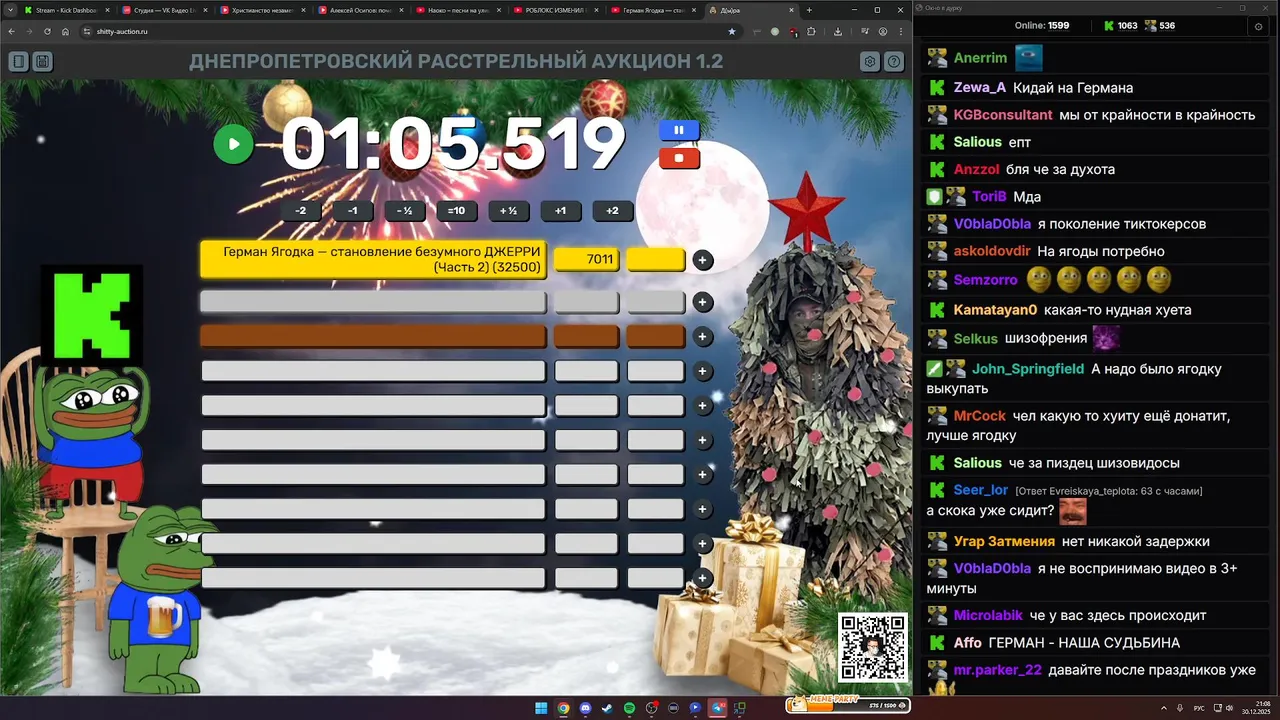This screenshot has width=1280, height=720.
Task: Click the save floppy disk icon
Action: pos(42,62)
